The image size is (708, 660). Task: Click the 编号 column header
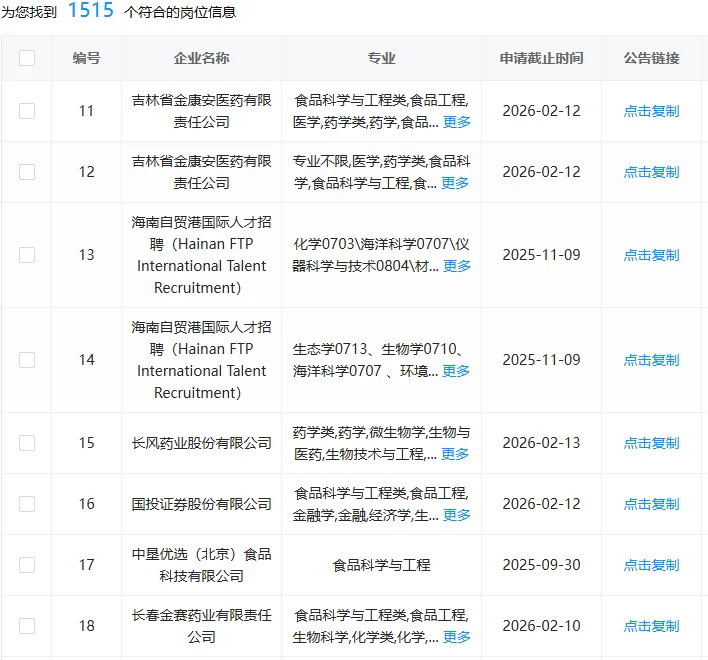click(86, 58)
